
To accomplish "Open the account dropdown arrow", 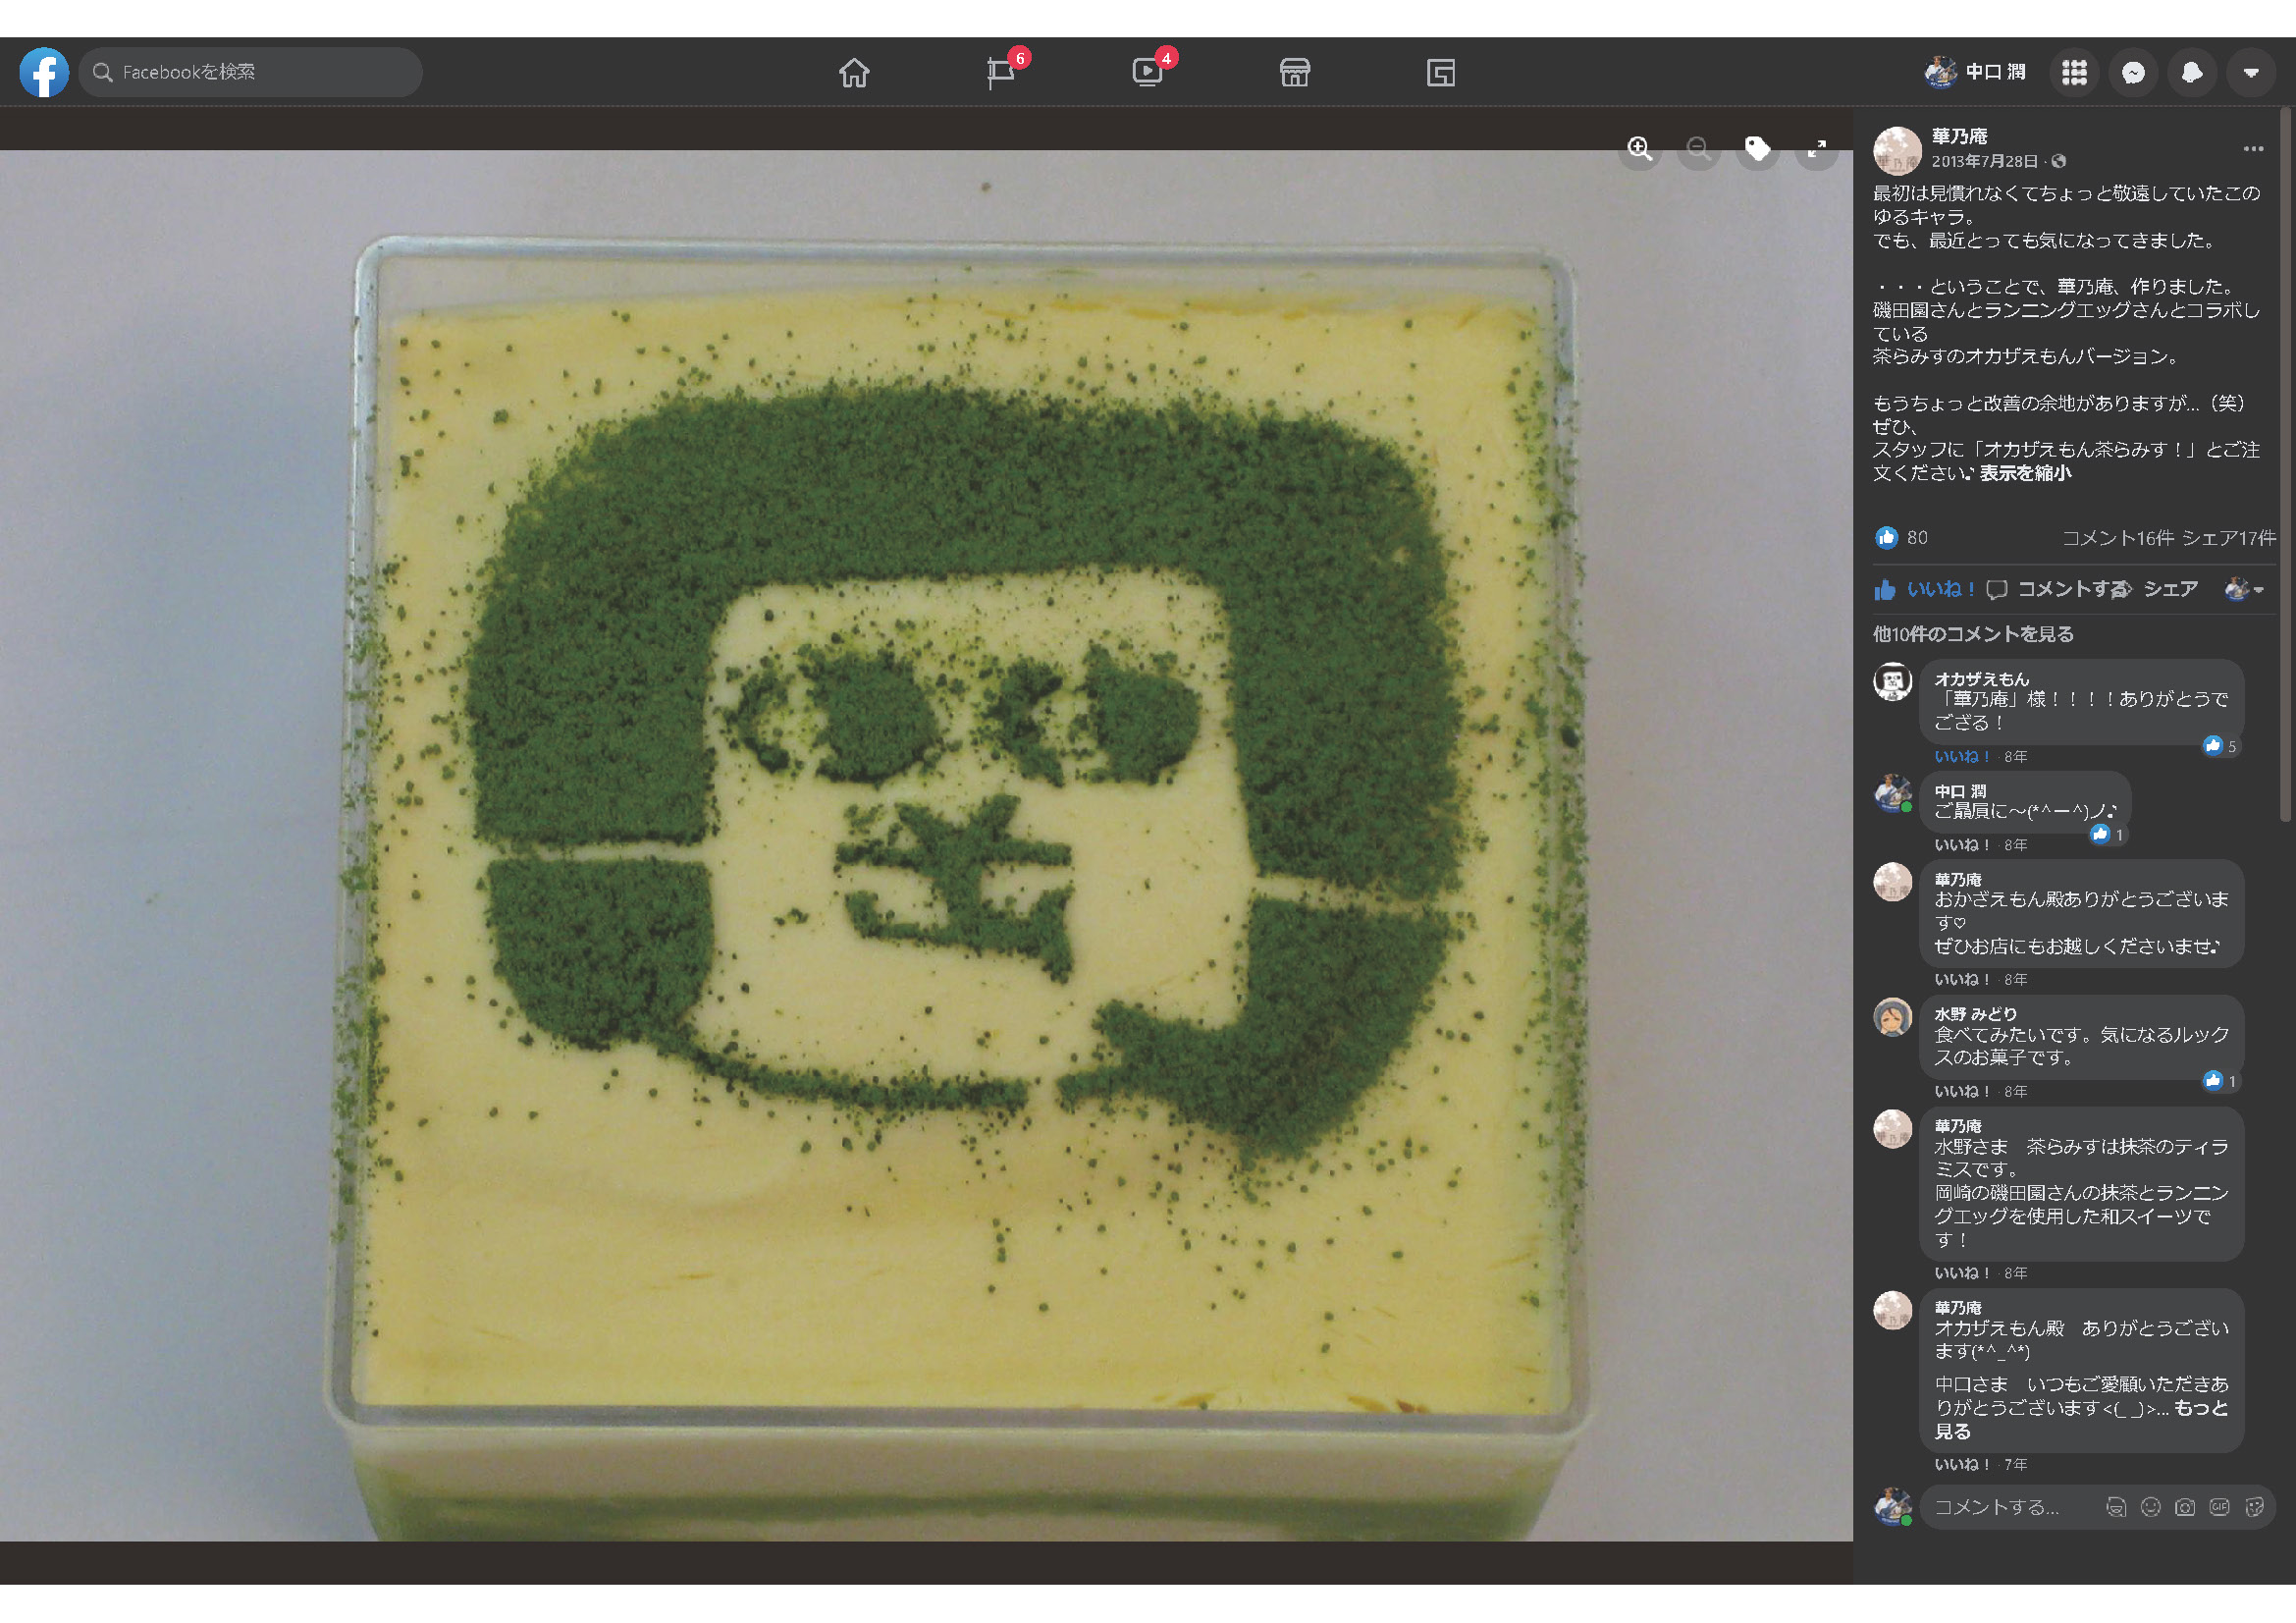I will point(2251,73).
